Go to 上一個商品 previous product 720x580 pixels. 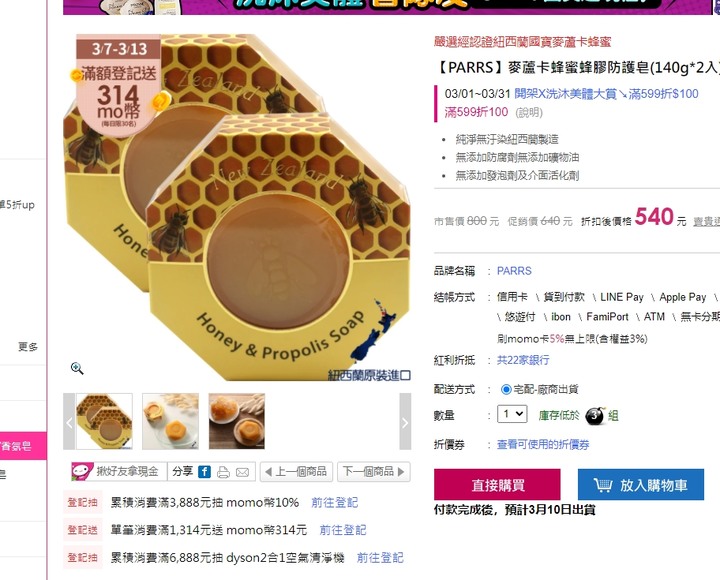296,472
